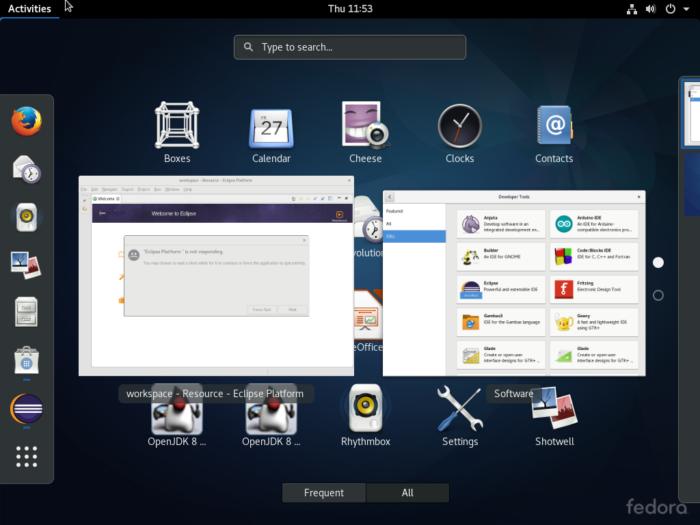The width and height of the screenshot is (700, 525).
Task: Open Files cabinet icon in the dash
Action: [x=26, y=312]
